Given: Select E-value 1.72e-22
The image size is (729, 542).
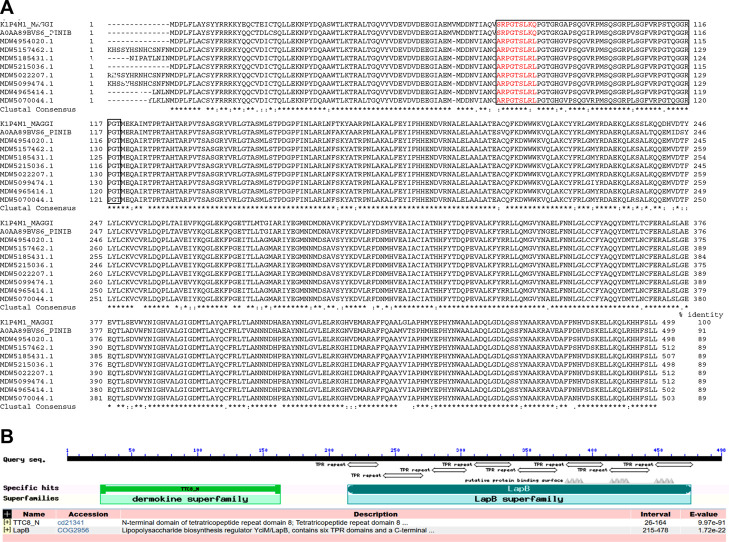Looking at the screenshot, I should (710, 530).
